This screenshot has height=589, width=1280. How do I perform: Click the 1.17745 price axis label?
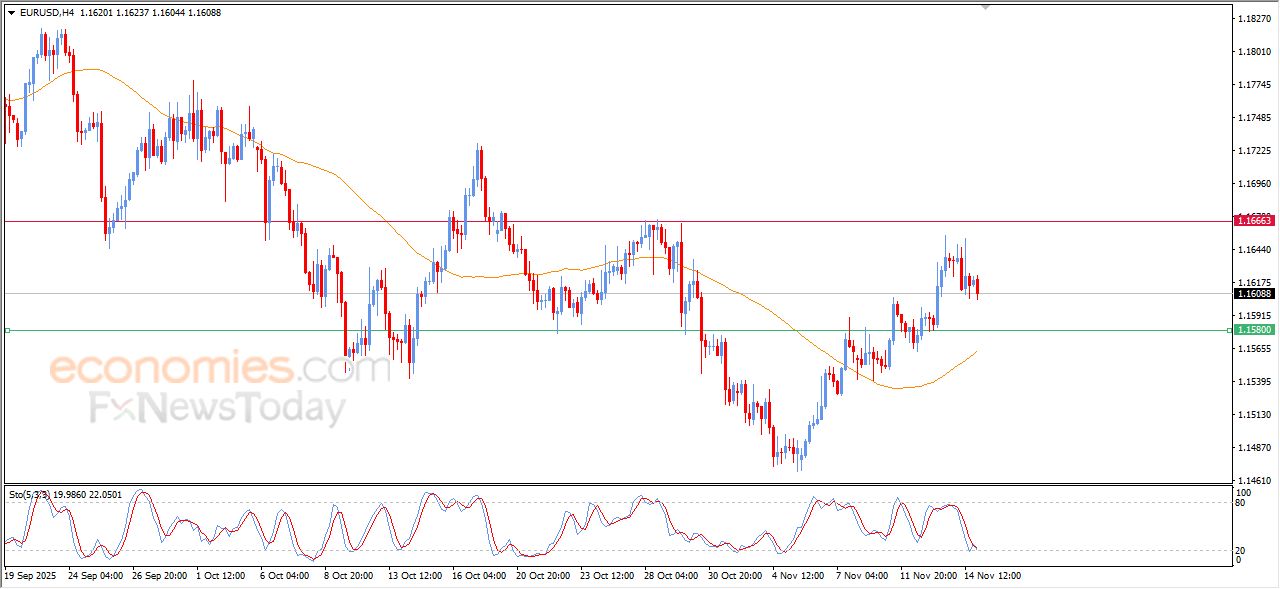1253,85
